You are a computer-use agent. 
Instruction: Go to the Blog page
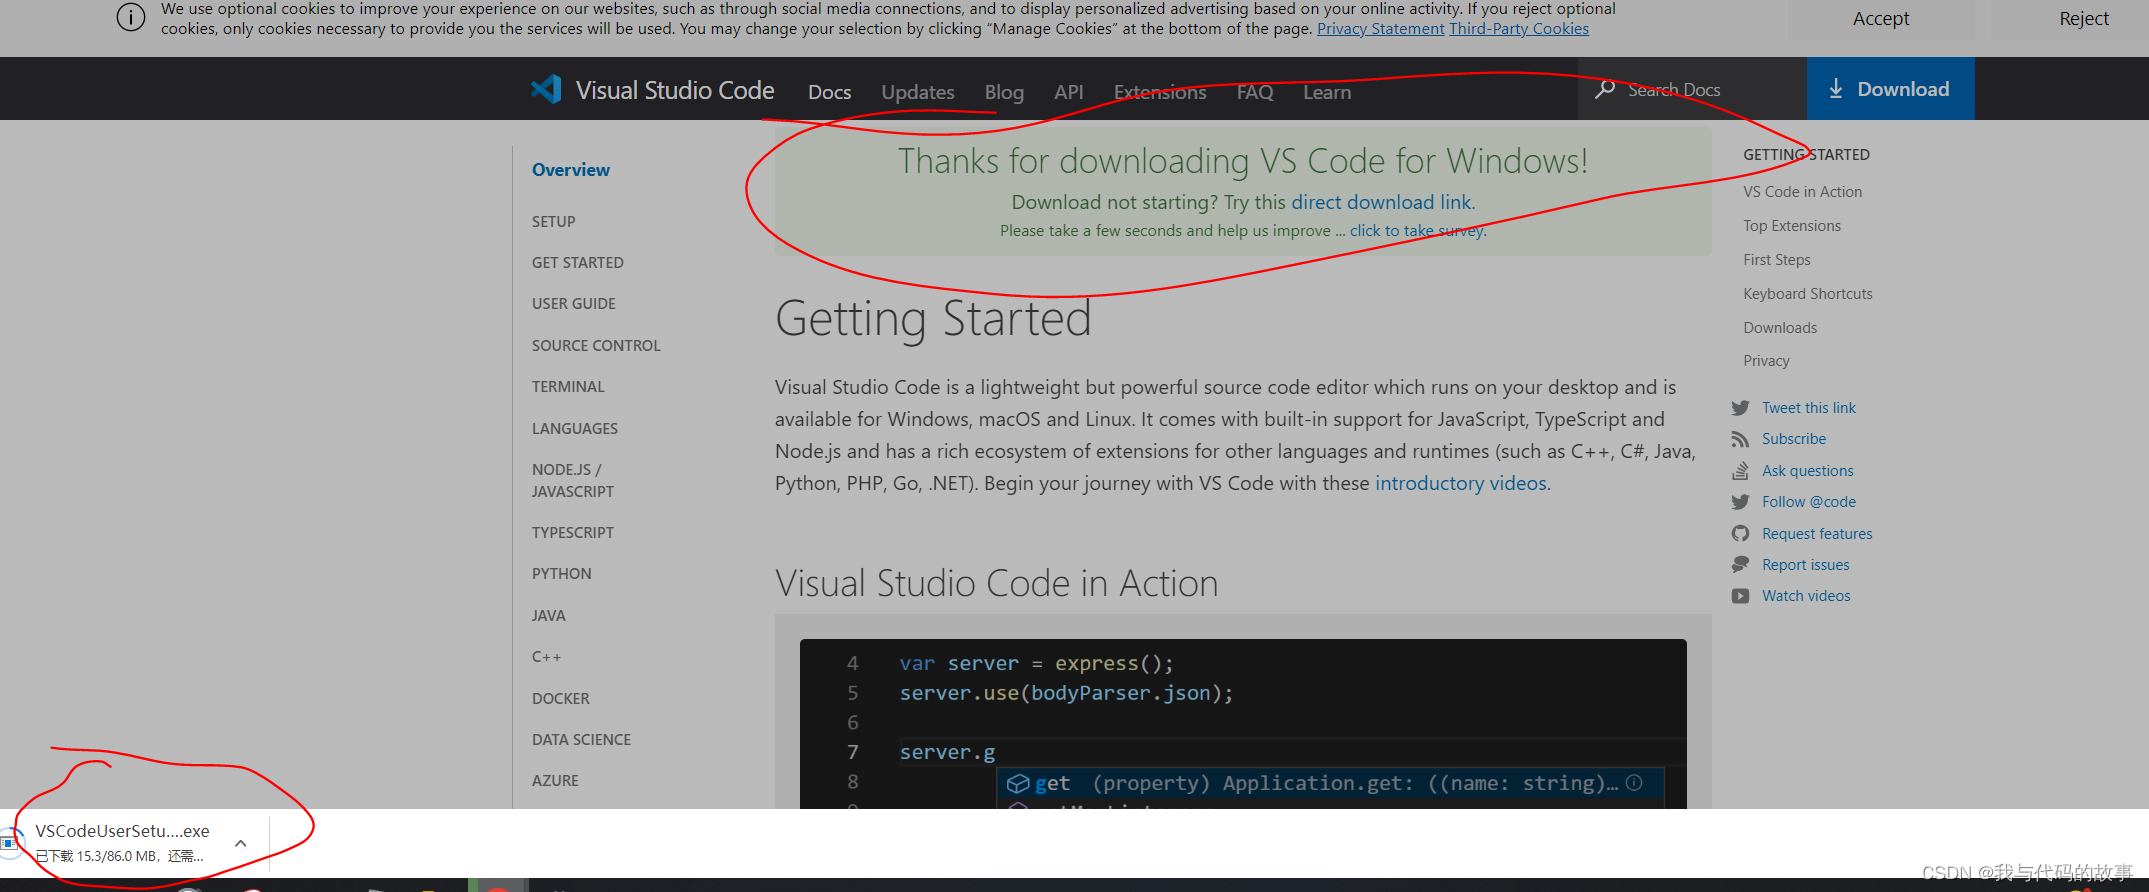[x=1004, y=92]
